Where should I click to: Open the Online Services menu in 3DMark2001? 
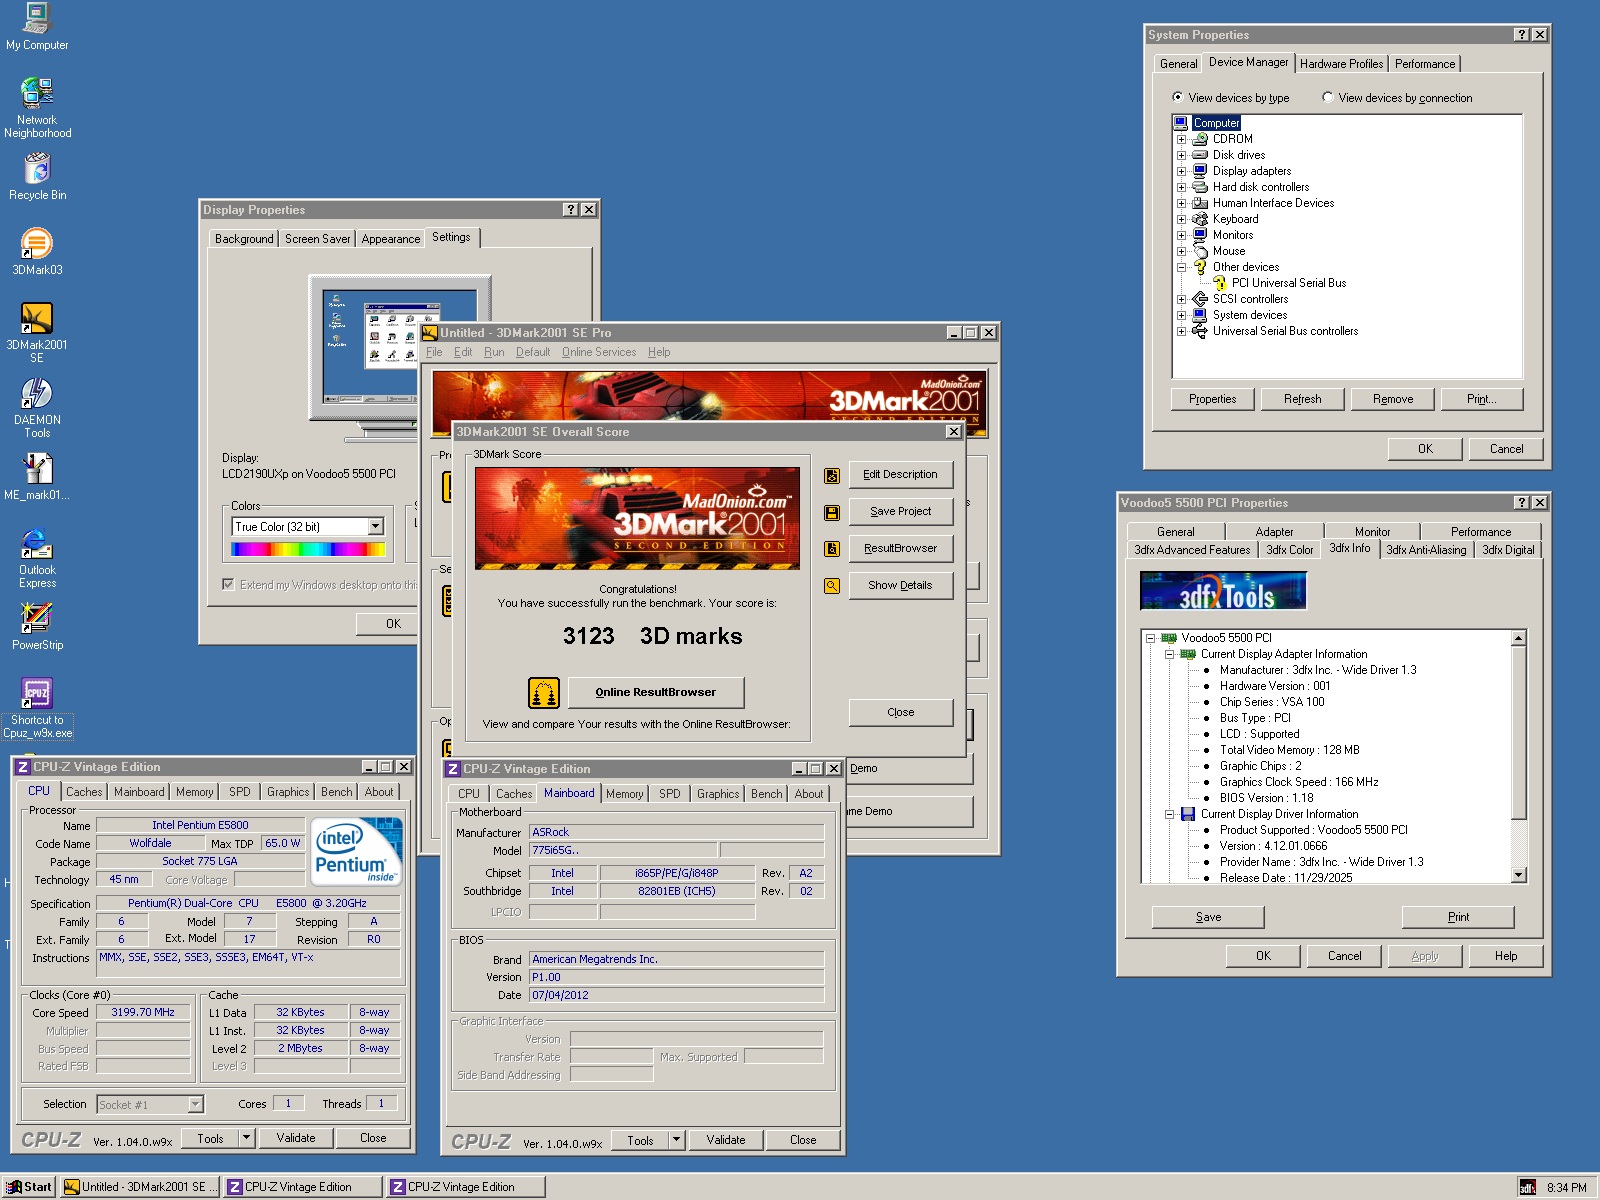[599, 352]
